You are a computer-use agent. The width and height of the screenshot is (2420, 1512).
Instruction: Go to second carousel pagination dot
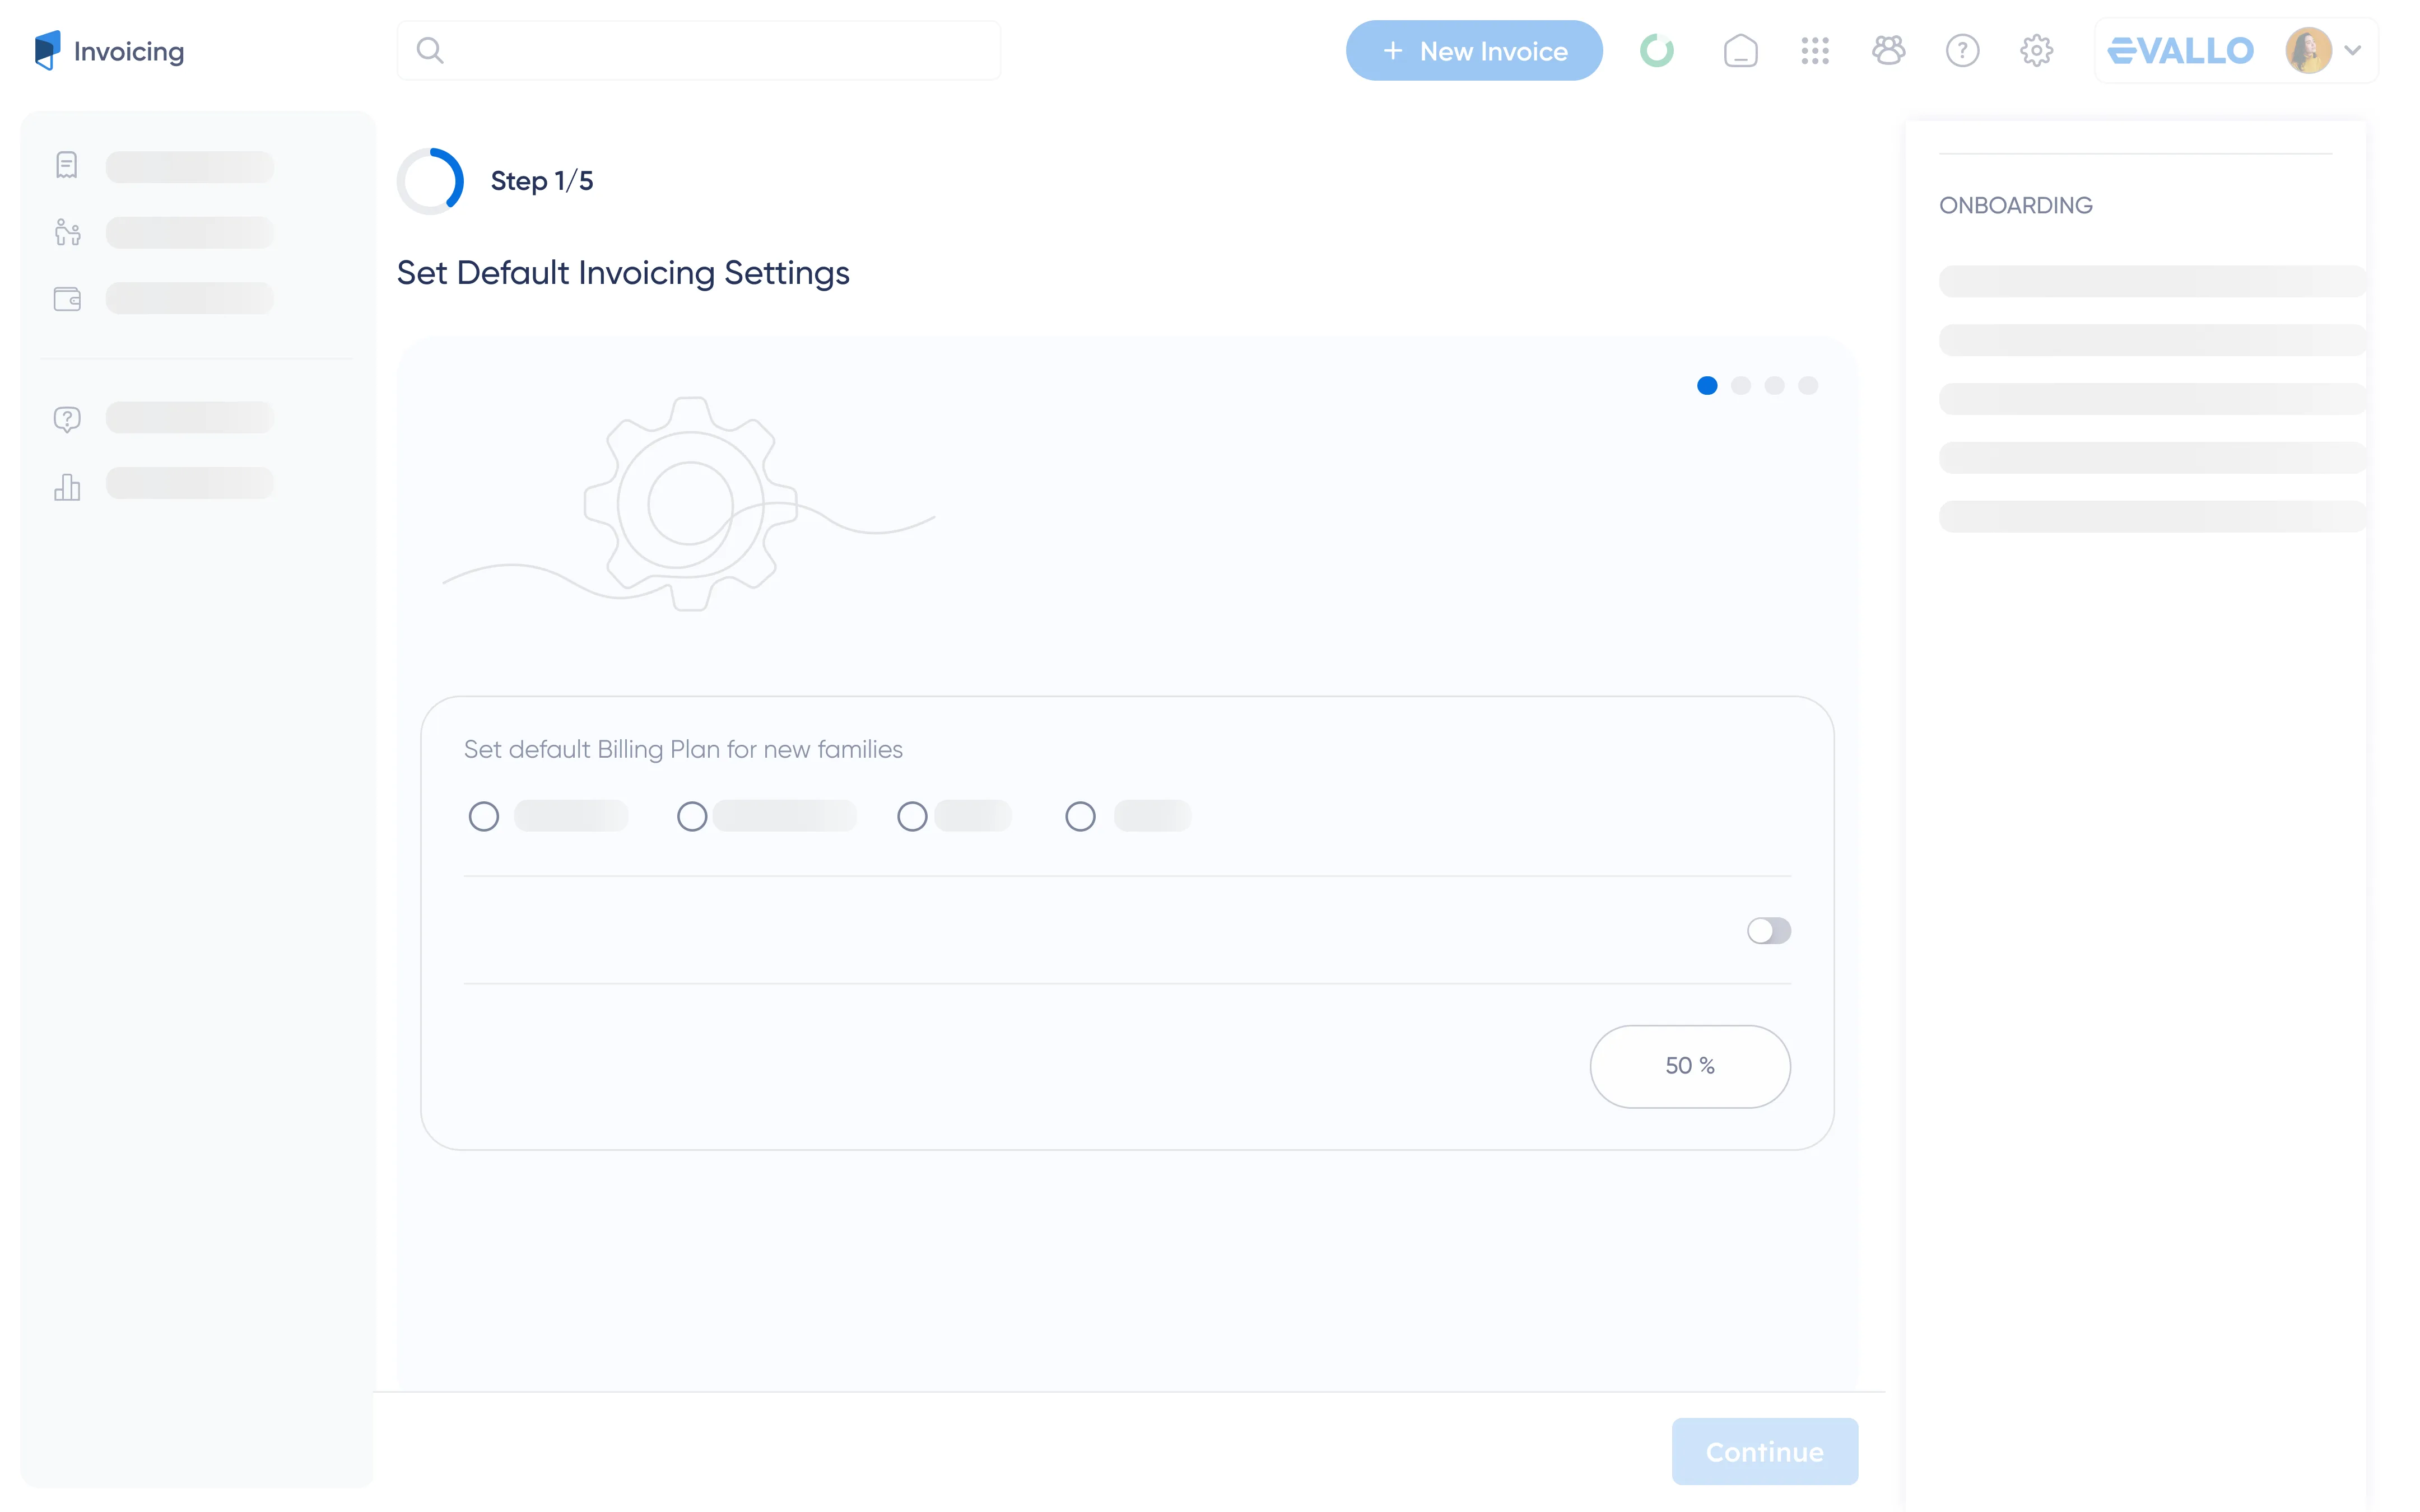[x=1741, y=386]
